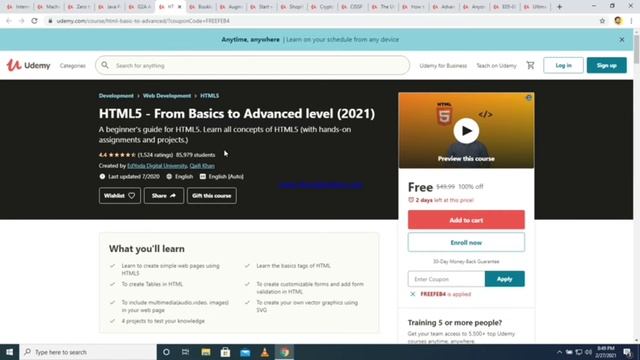Open Microsoft Store from the taskbar
Screen dimensions: 640x360
click(225, 352)
